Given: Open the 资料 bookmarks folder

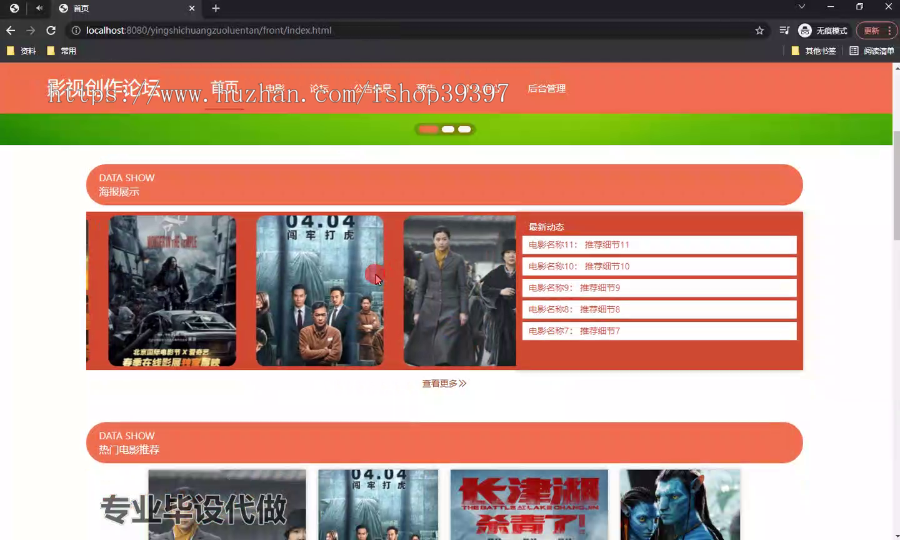Looking at the screenshot, I should (x=21, y=51).
